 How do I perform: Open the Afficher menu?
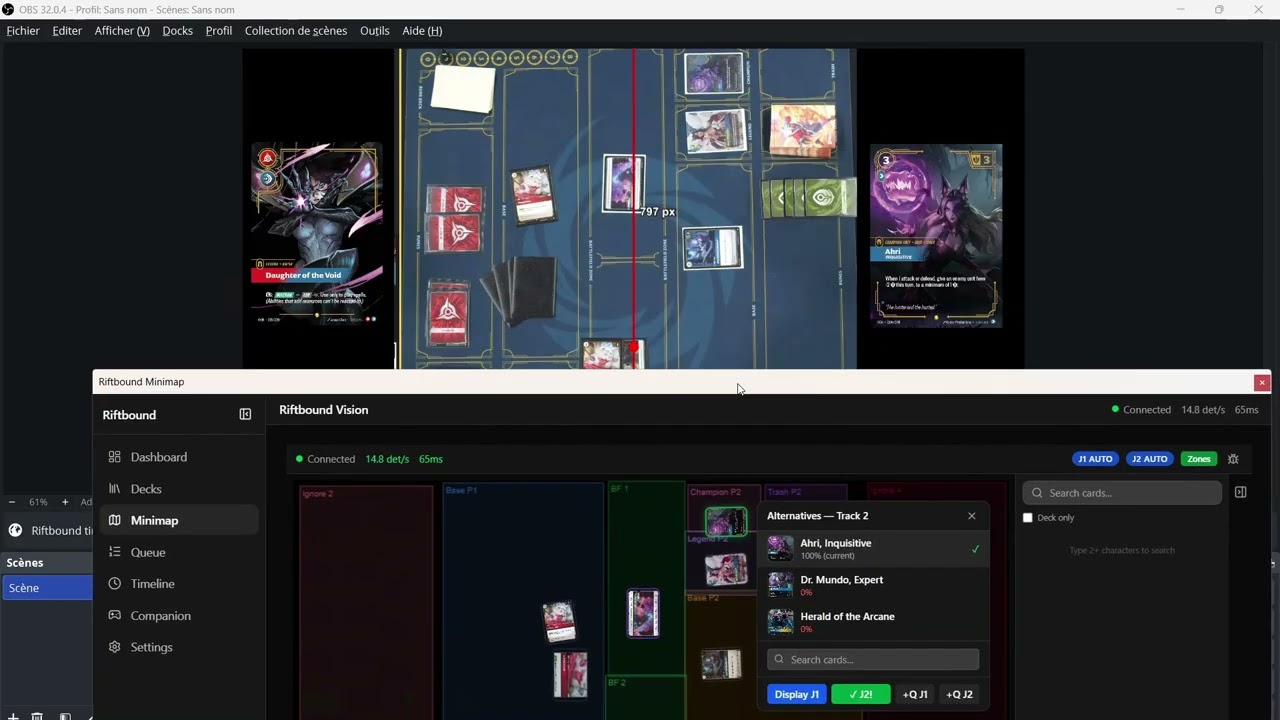click(x=122, y=31)
